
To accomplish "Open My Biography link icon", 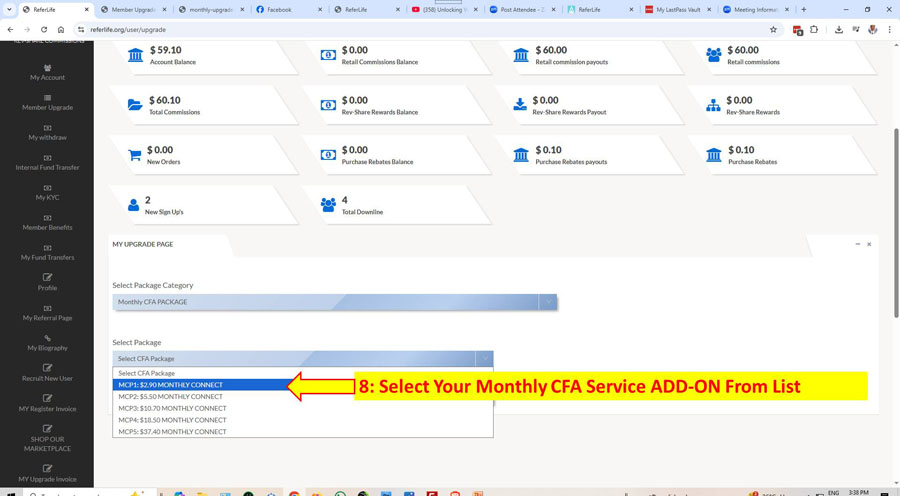I will 47,338.
